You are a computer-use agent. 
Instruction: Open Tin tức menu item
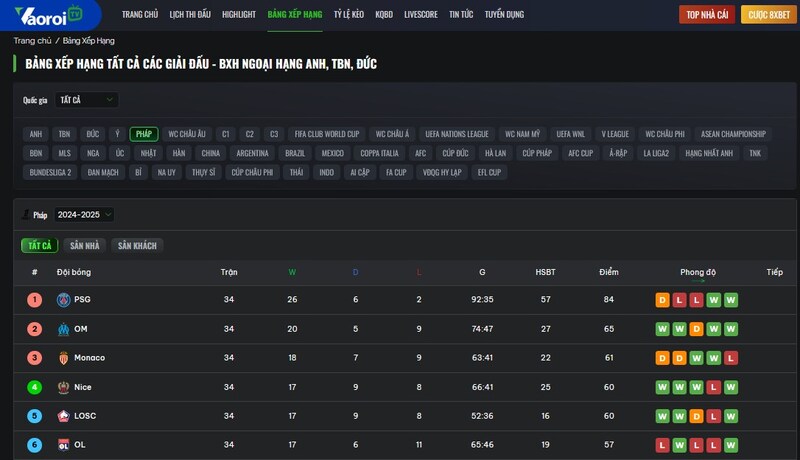(x=461, y=15)
